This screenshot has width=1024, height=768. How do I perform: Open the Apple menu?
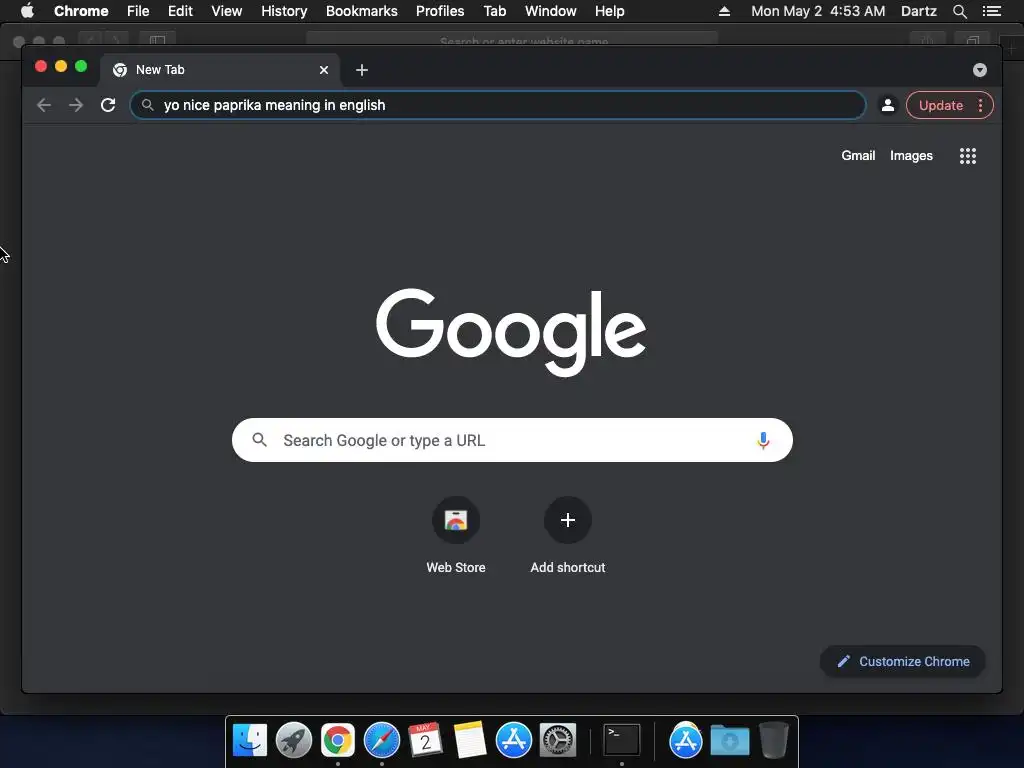click(27, 11)
